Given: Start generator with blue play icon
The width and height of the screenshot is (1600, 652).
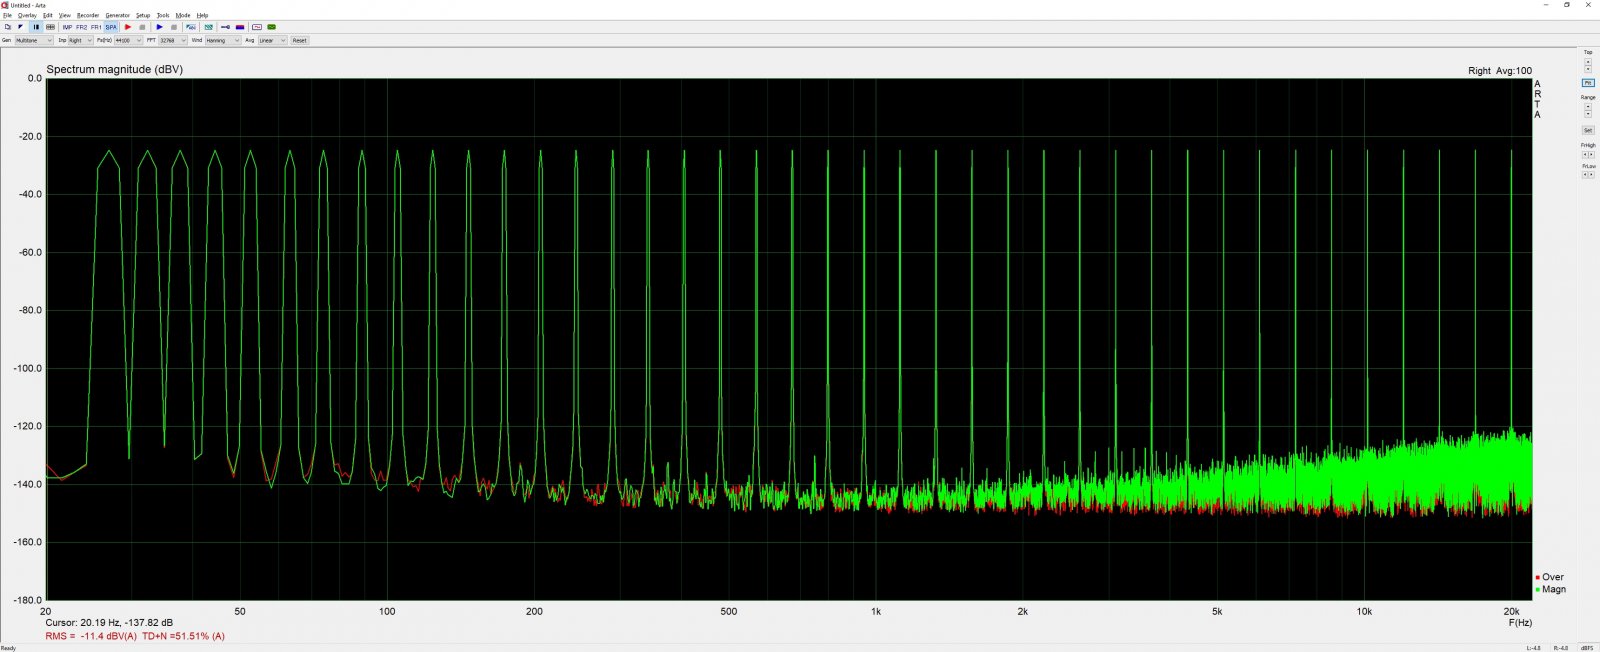Looking at the screenshot, I should pos(159,27).
